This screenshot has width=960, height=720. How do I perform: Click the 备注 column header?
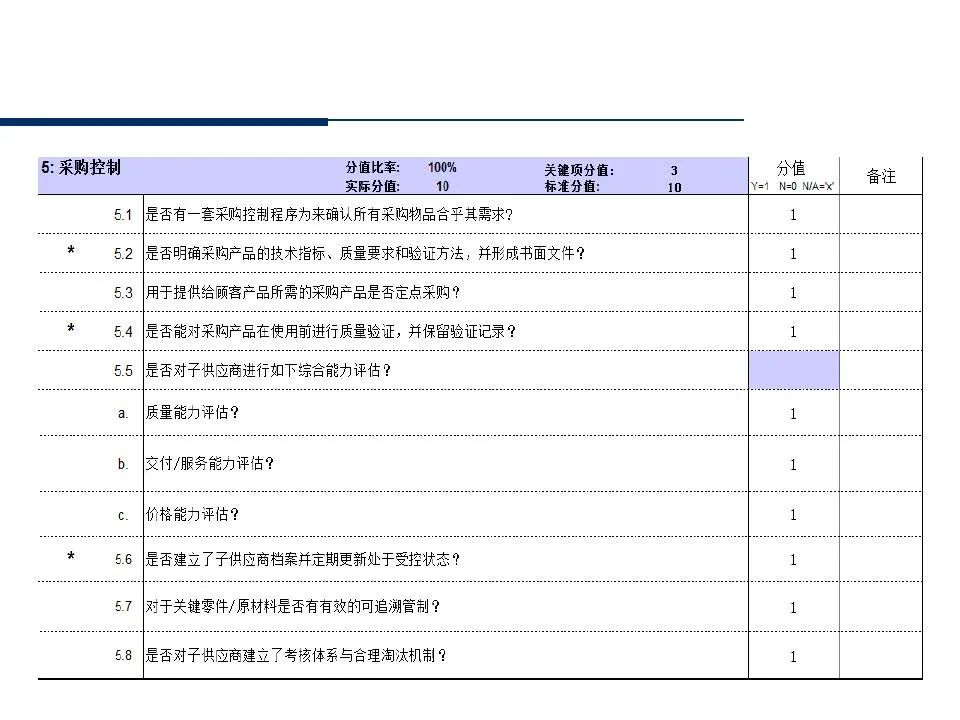coord(884,174)
